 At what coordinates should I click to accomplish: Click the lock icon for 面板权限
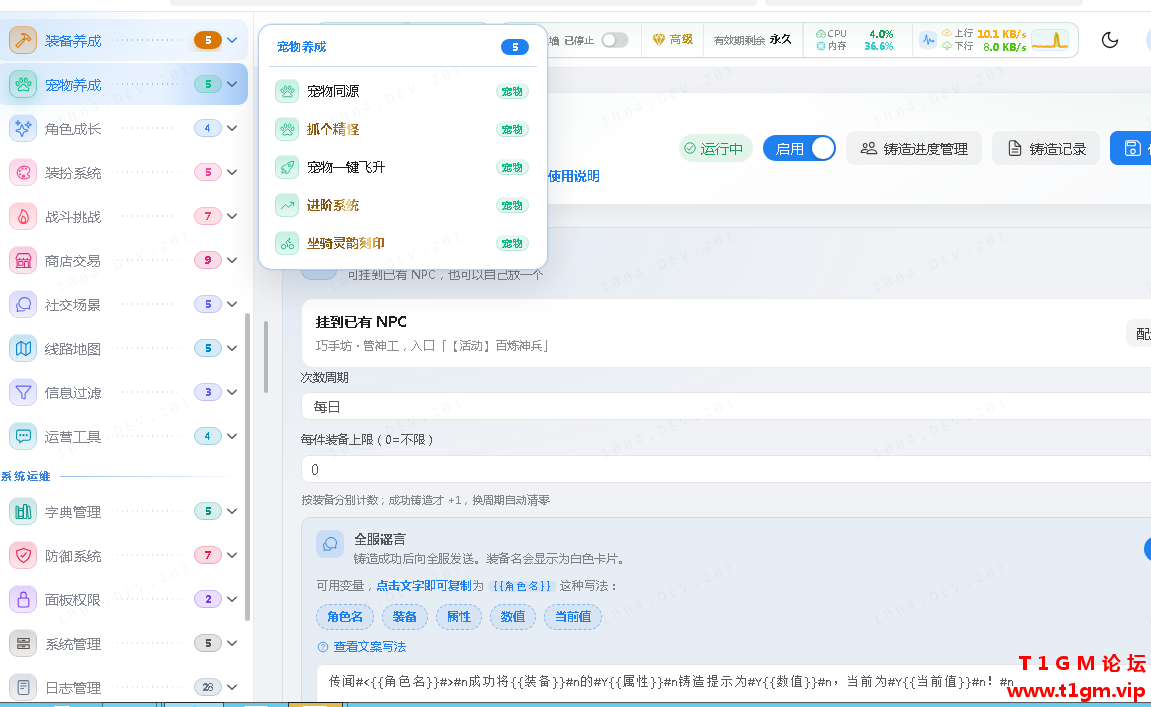tap(23, 599)
